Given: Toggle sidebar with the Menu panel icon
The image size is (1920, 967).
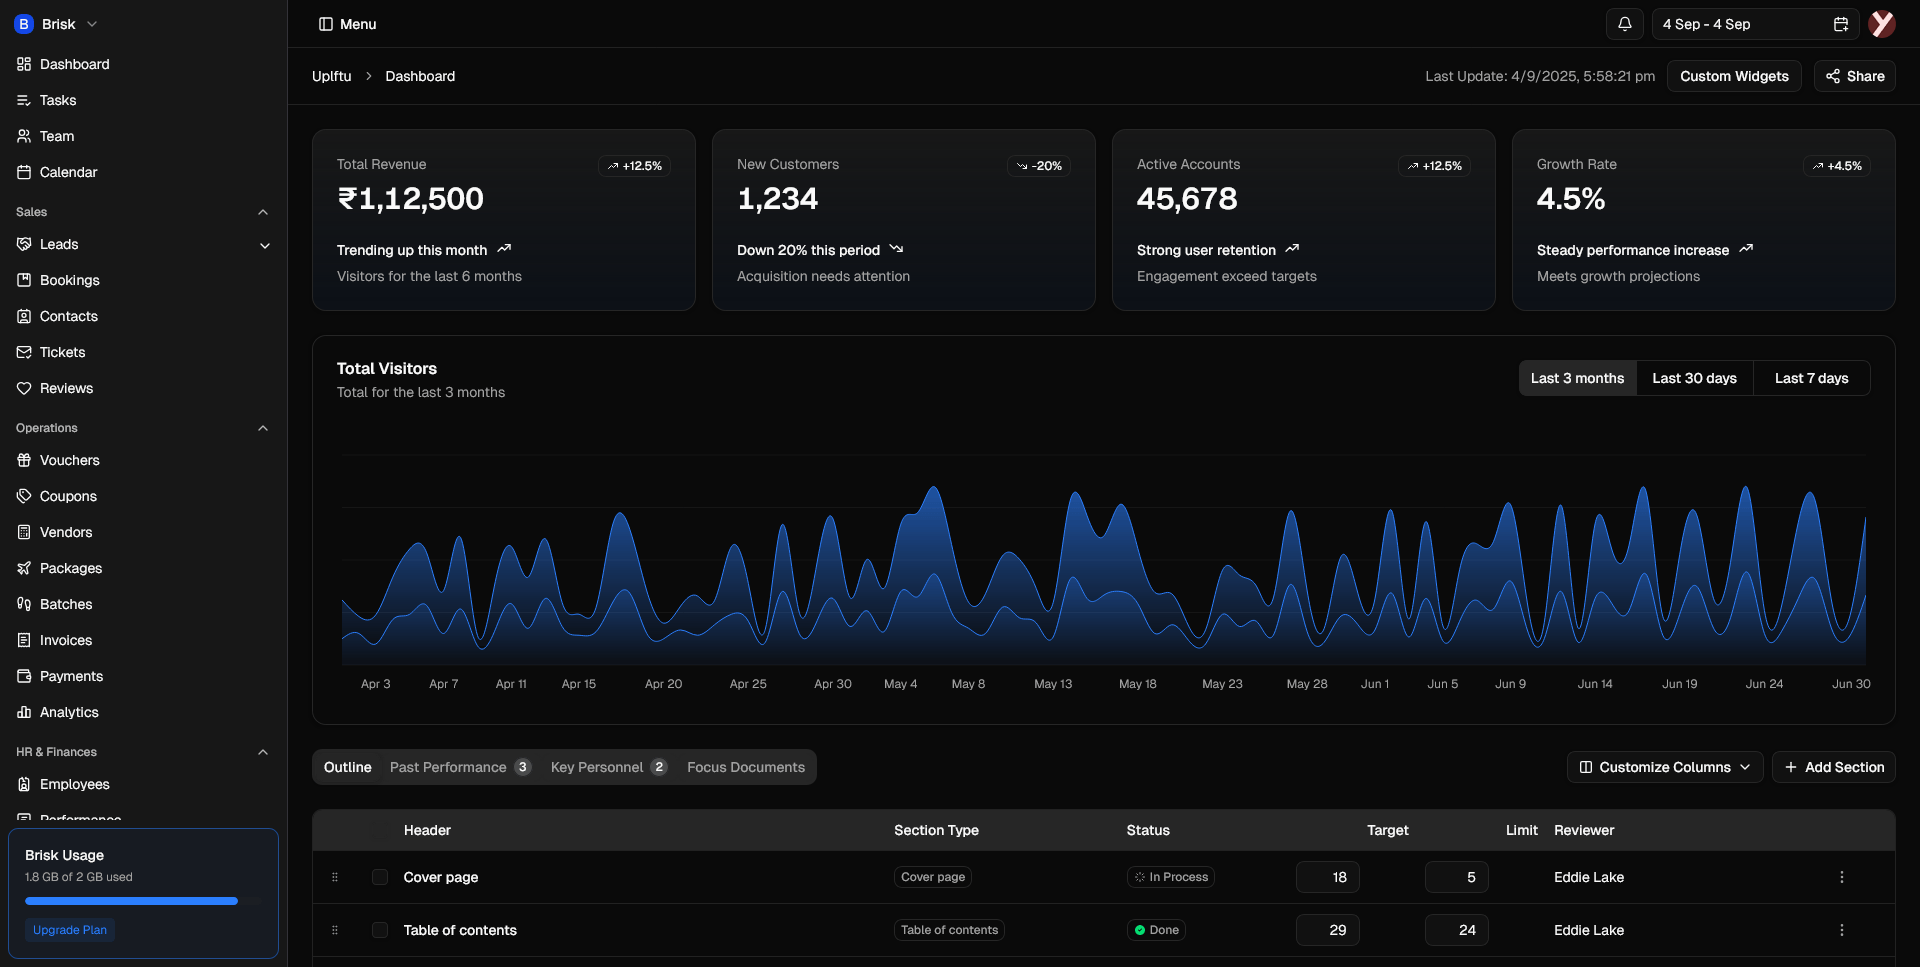Looking at the screenshot, I should [326, 24].
